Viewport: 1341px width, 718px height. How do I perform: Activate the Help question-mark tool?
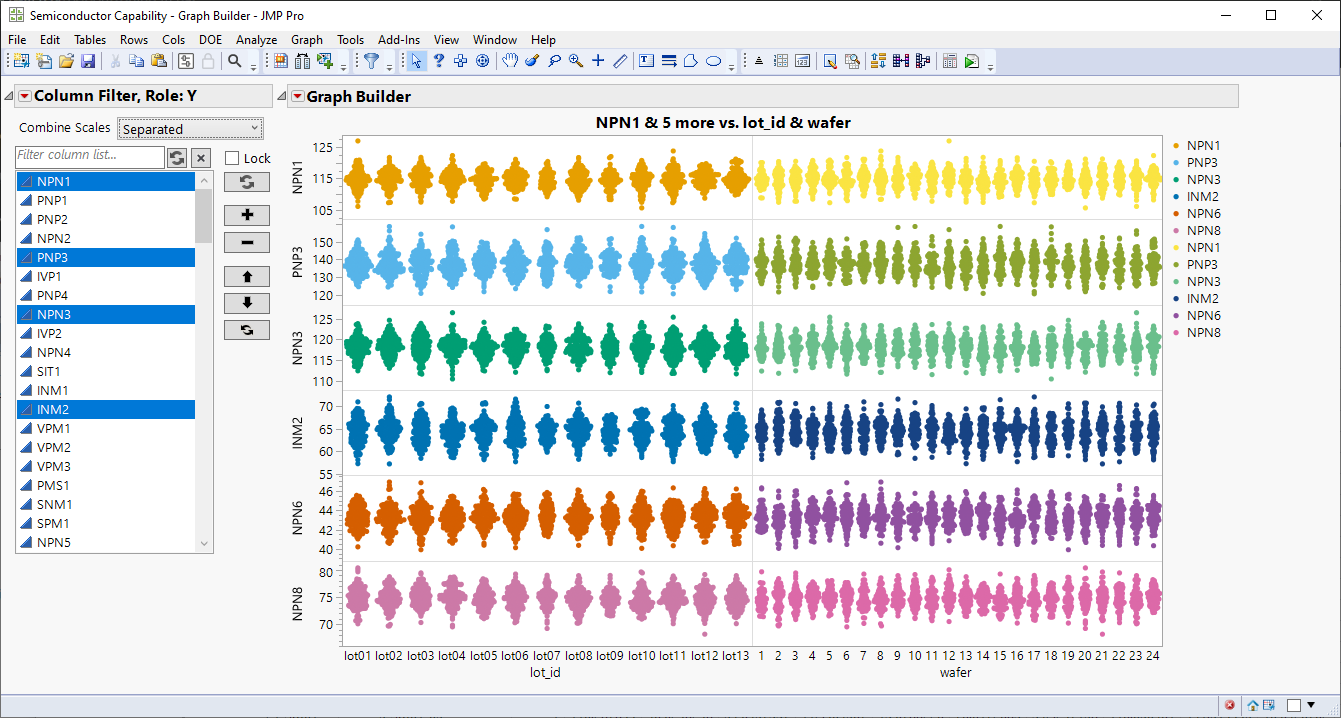(438, 61)
